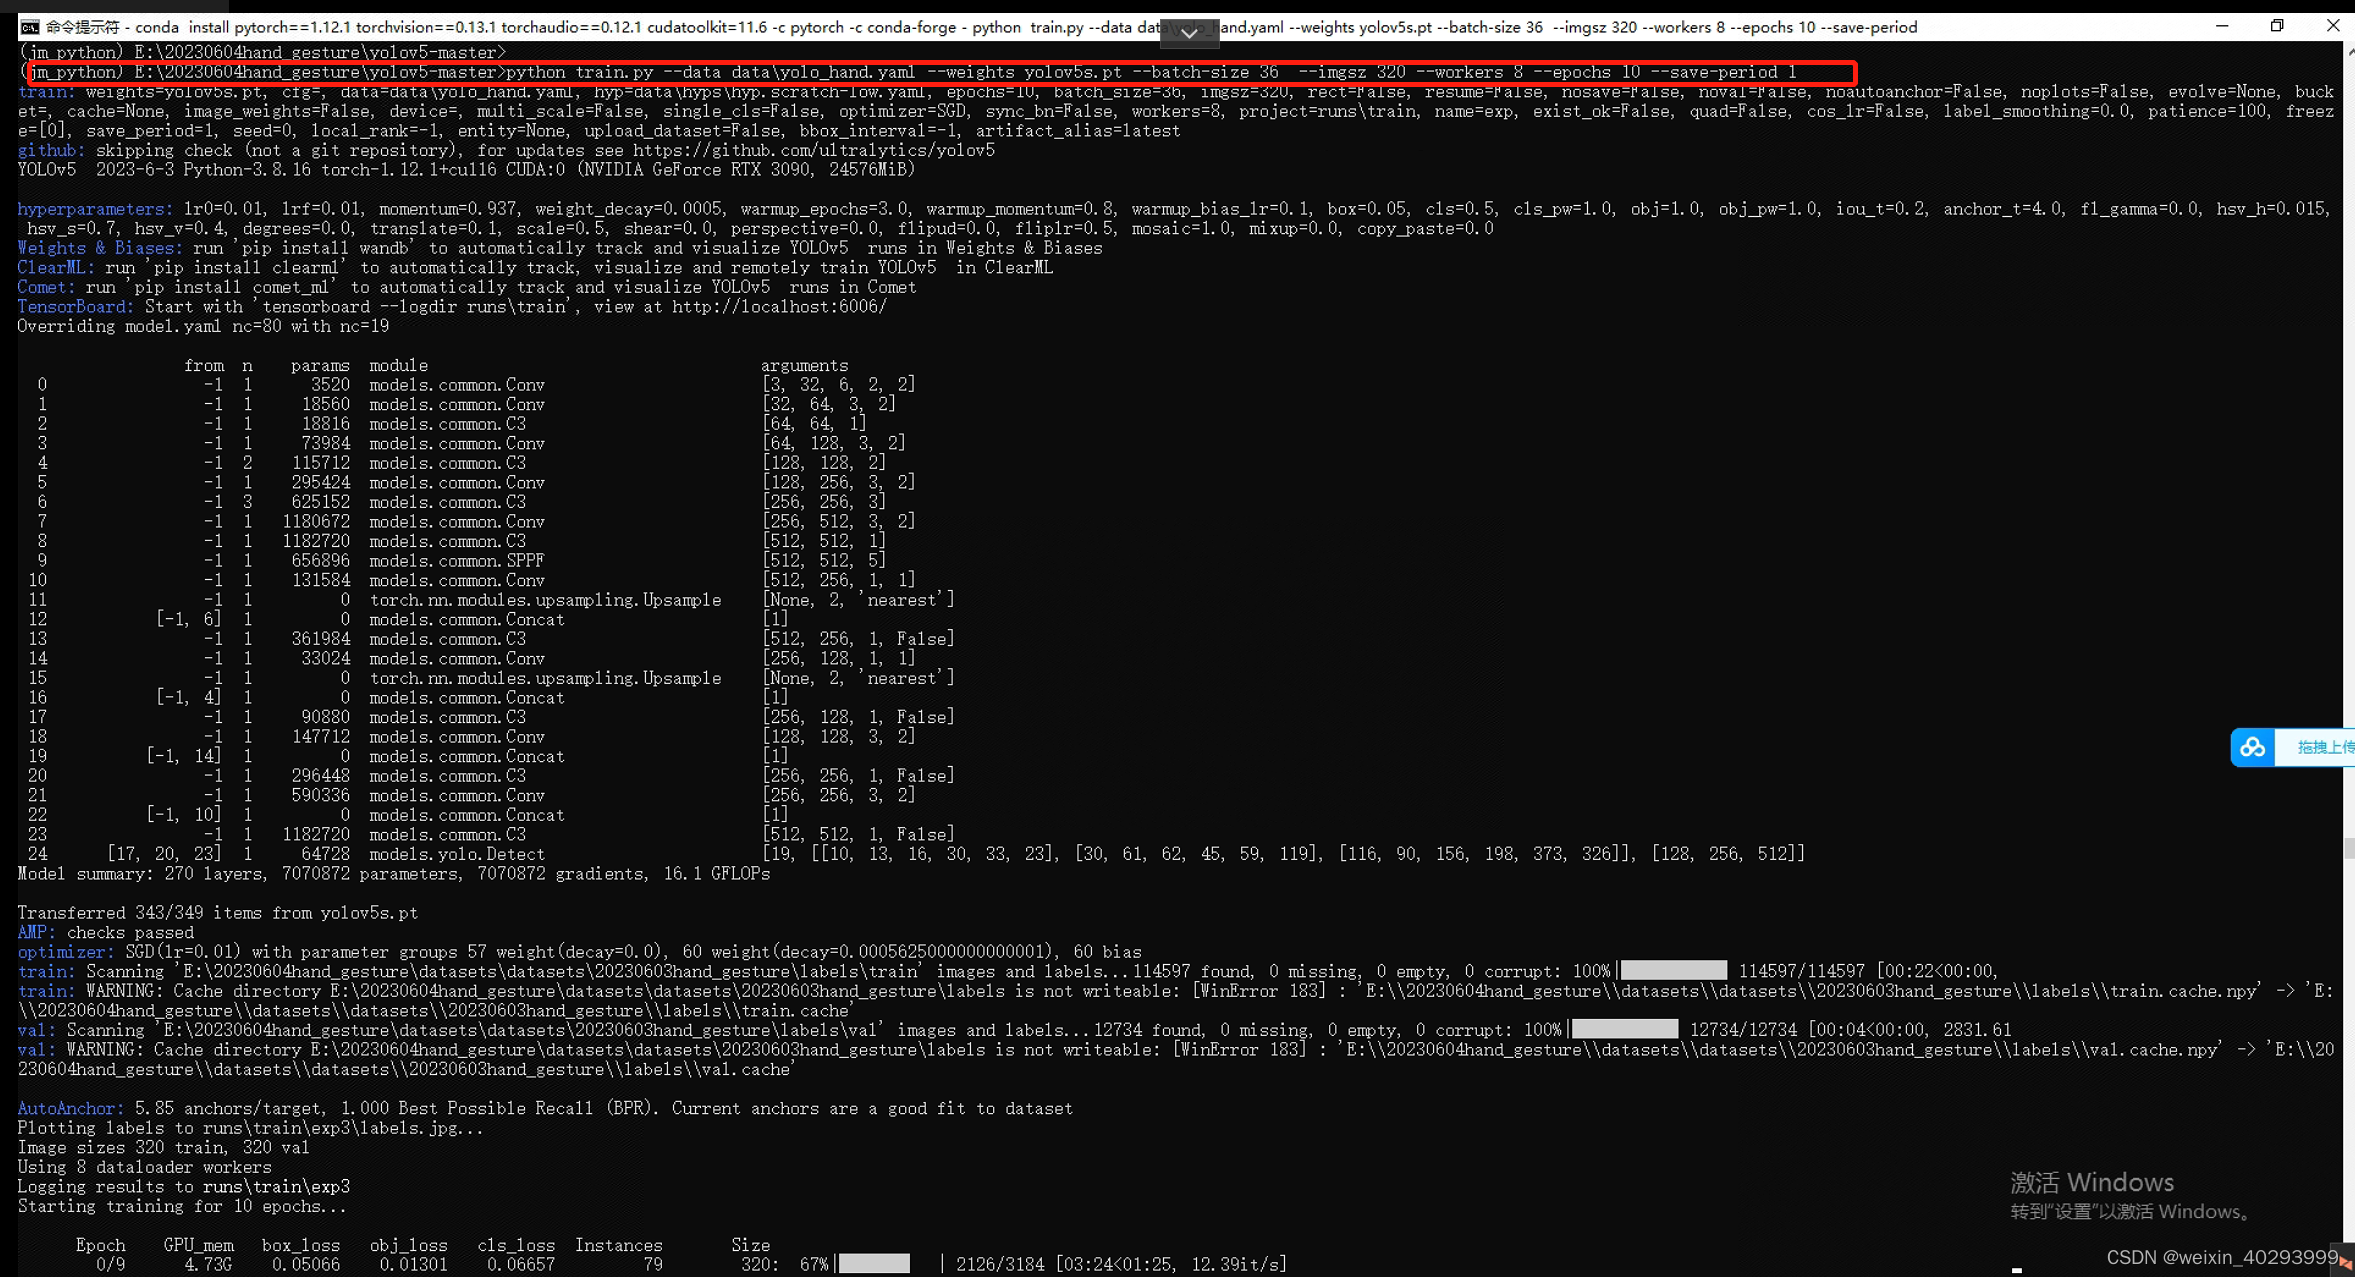The width and height of the screenshot is (2355, 1277).
Task: Click the orange icon in bottom-right corner
Action: (x=2345, y=1262)
